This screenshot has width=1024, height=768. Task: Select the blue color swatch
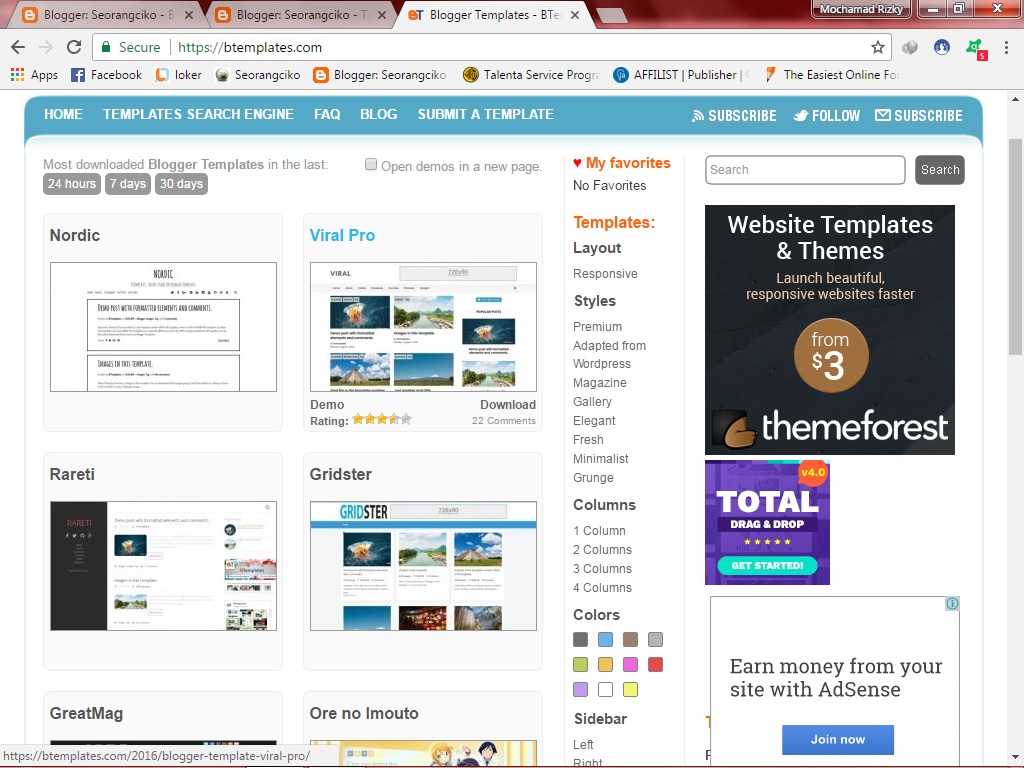pos(605,639)
